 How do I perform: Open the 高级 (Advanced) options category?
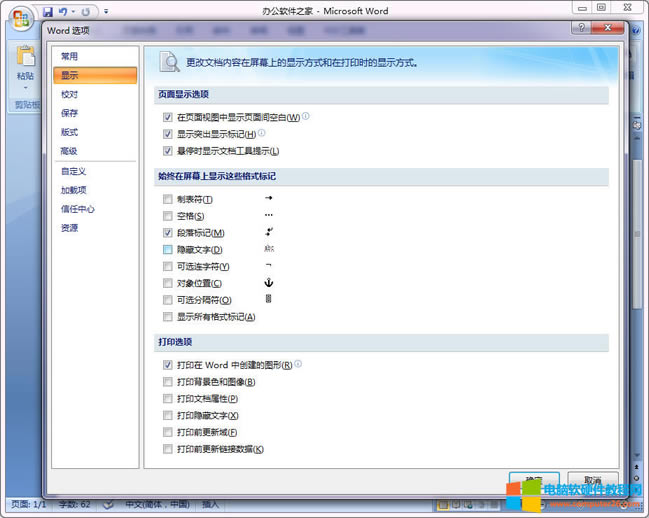tap(69, 151)
